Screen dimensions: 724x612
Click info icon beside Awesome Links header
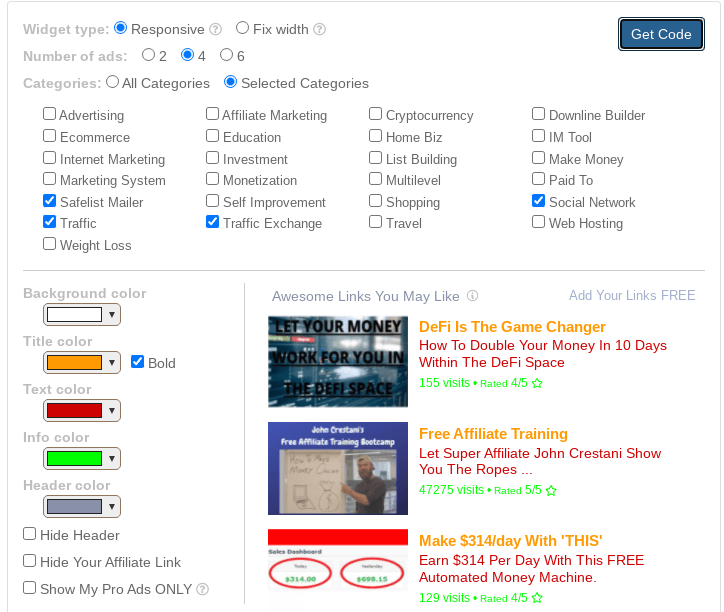(472, 296)
